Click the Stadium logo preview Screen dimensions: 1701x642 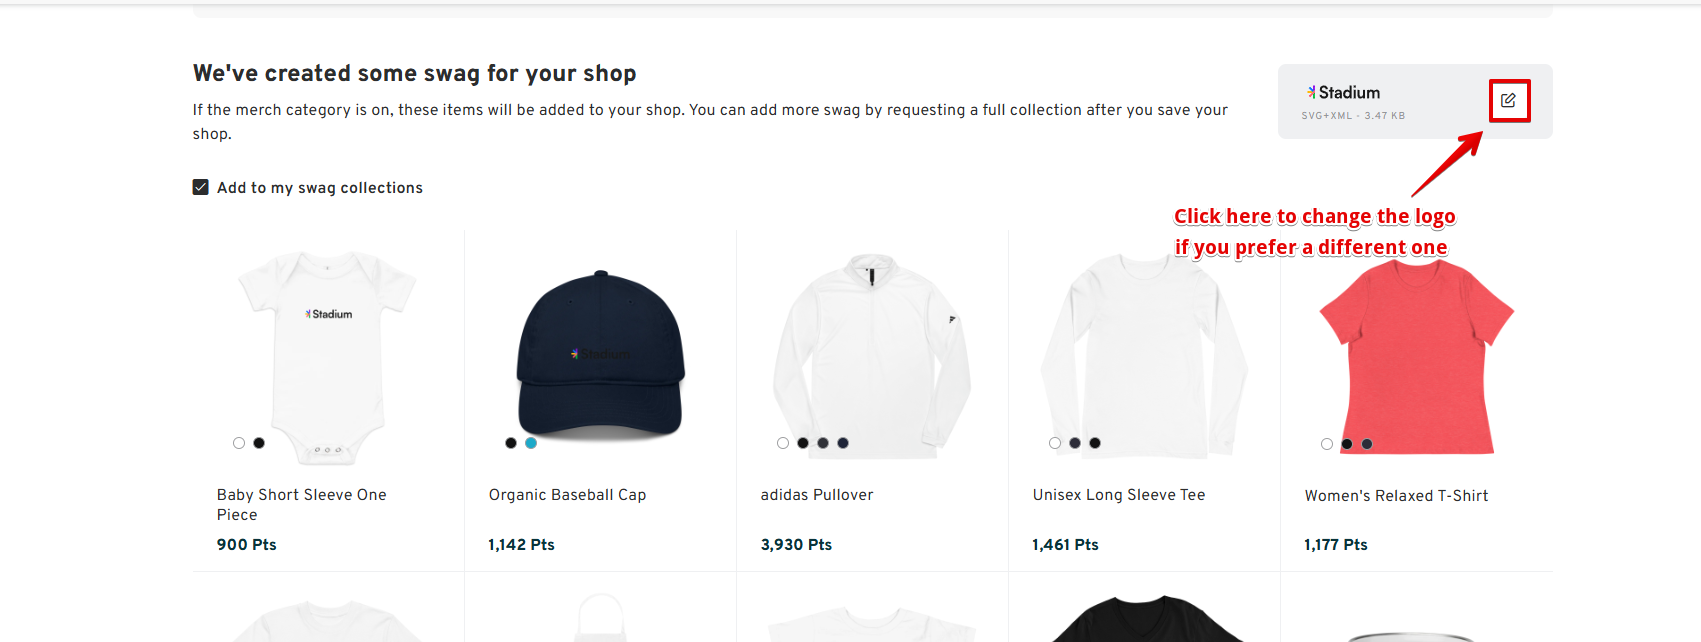[1343, 92]
